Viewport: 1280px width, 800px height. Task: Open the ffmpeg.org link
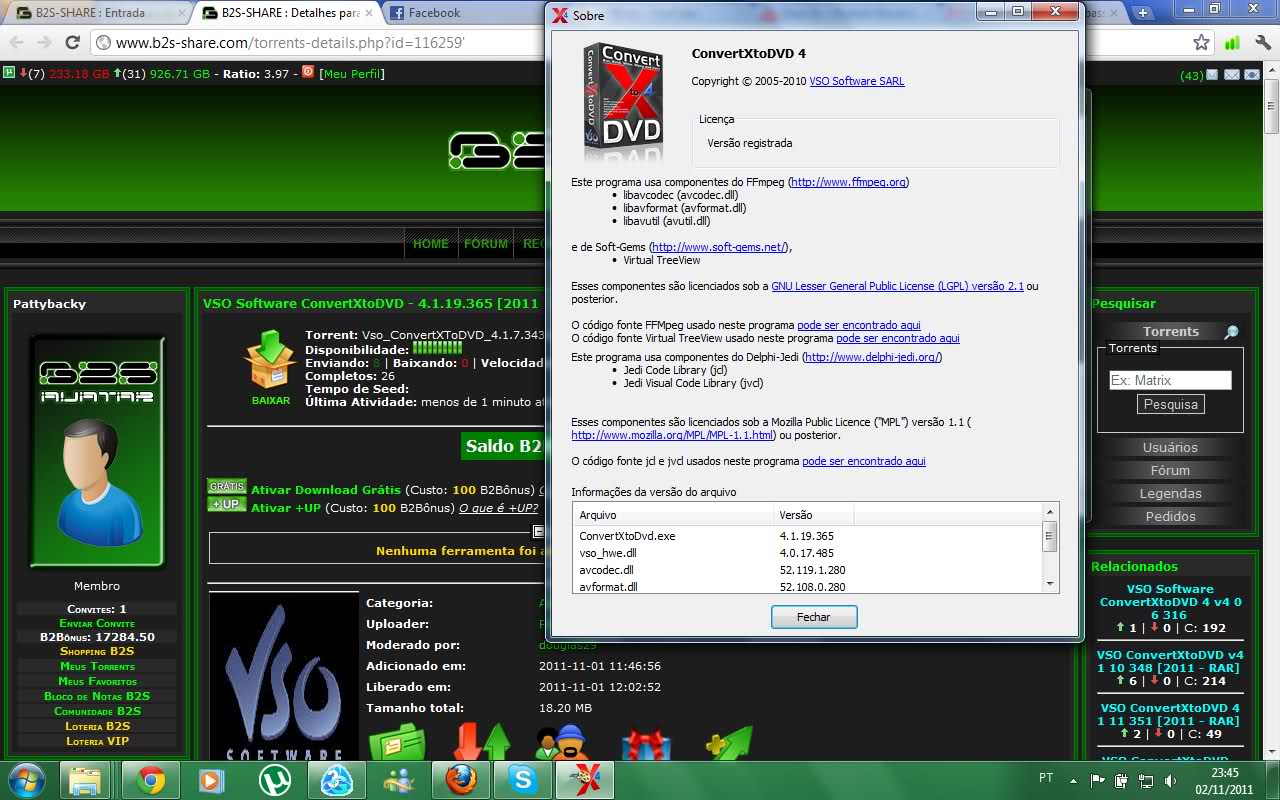(849, 182)
